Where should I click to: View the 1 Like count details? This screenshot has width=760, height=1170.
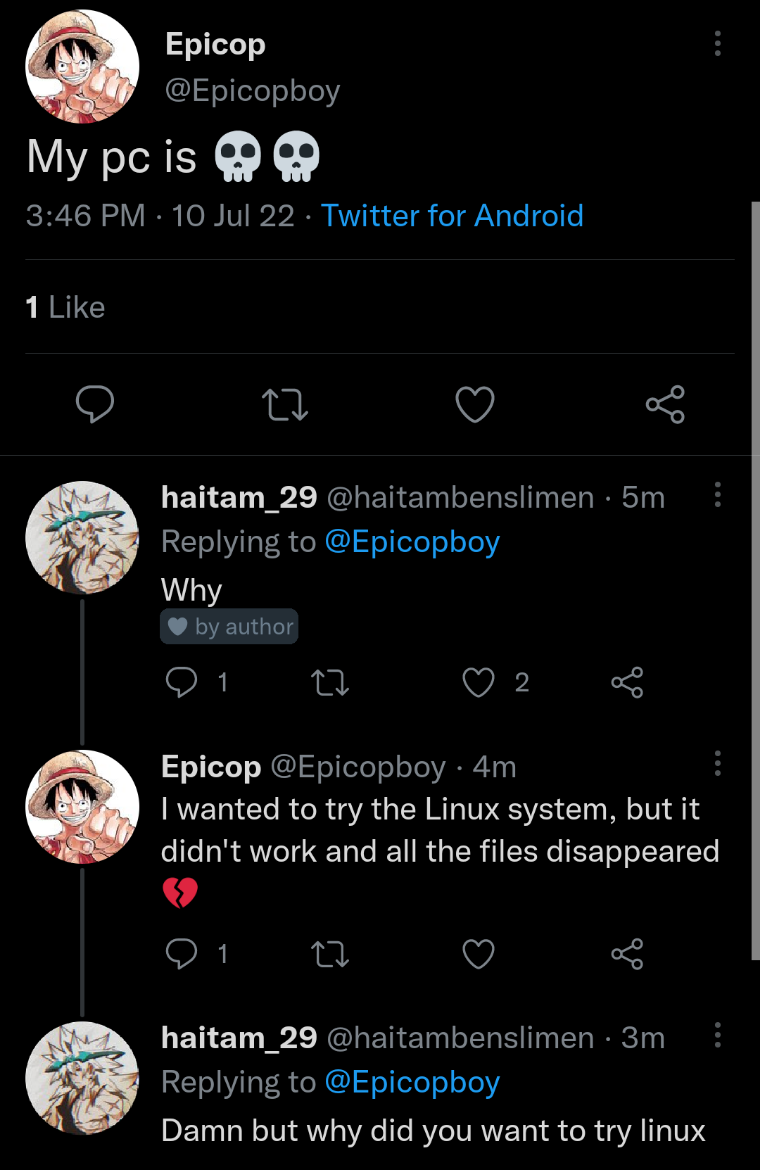(x=64, y=307)
